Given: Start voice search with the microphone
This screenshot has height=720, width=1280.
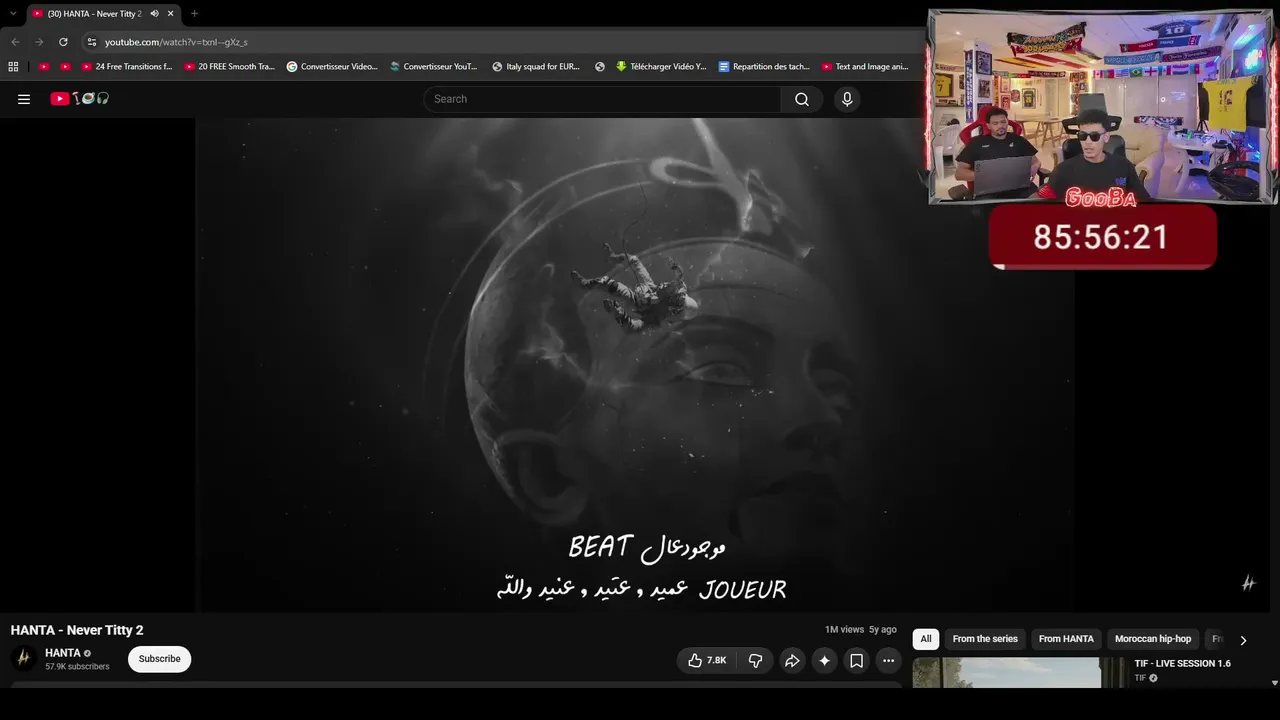Looking at the screenshot, I should (x=847, y=99).
